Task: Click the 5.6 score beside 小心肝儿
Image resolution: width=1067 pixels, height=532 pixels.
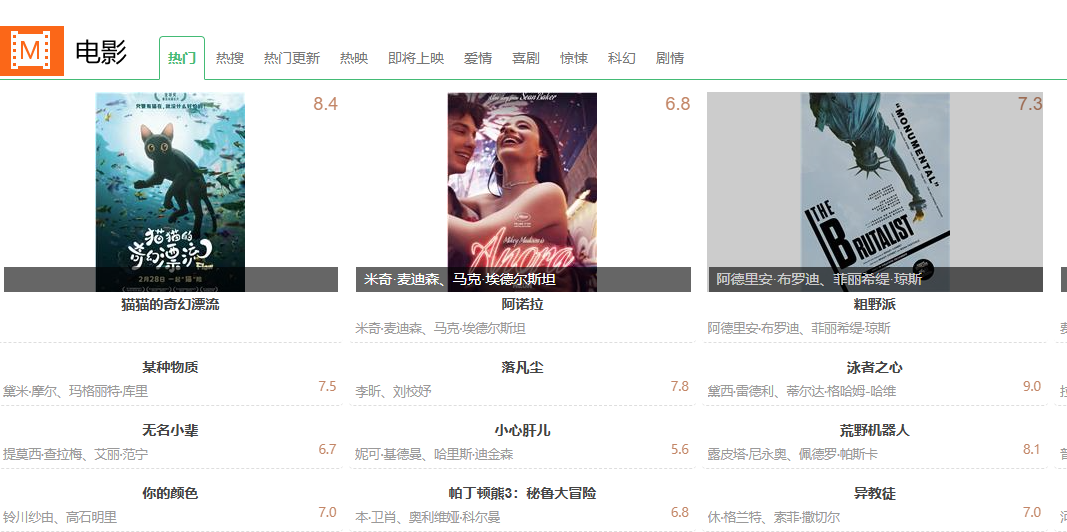Action: [x=680, y=449]
